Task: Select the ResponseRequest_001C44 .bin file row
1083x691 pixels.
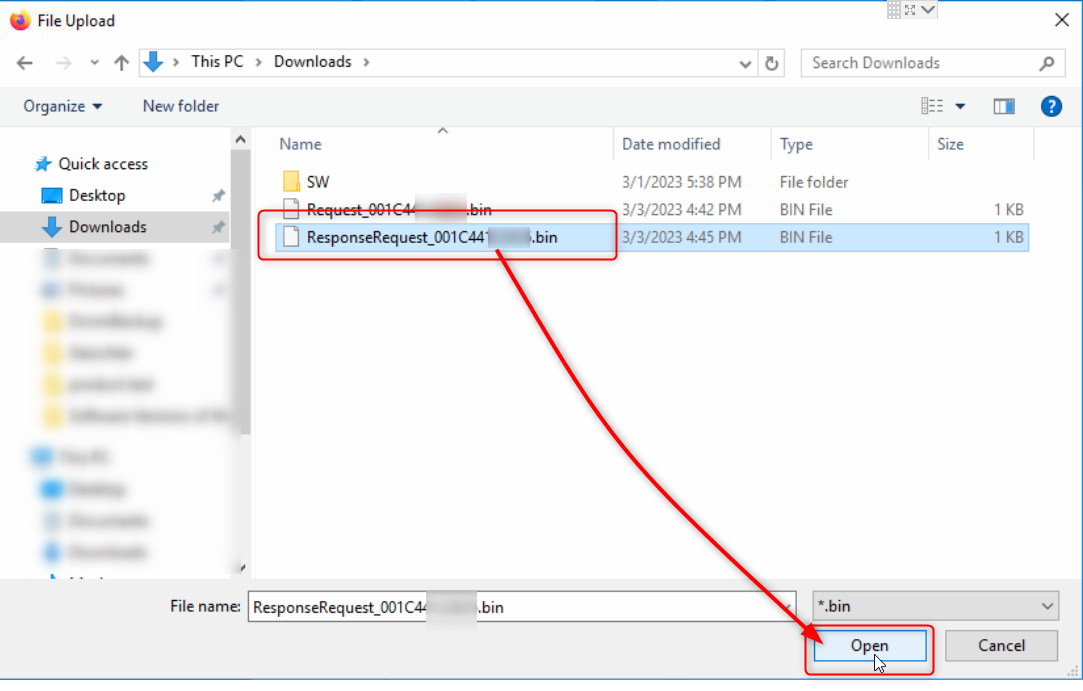Action: 651,238
